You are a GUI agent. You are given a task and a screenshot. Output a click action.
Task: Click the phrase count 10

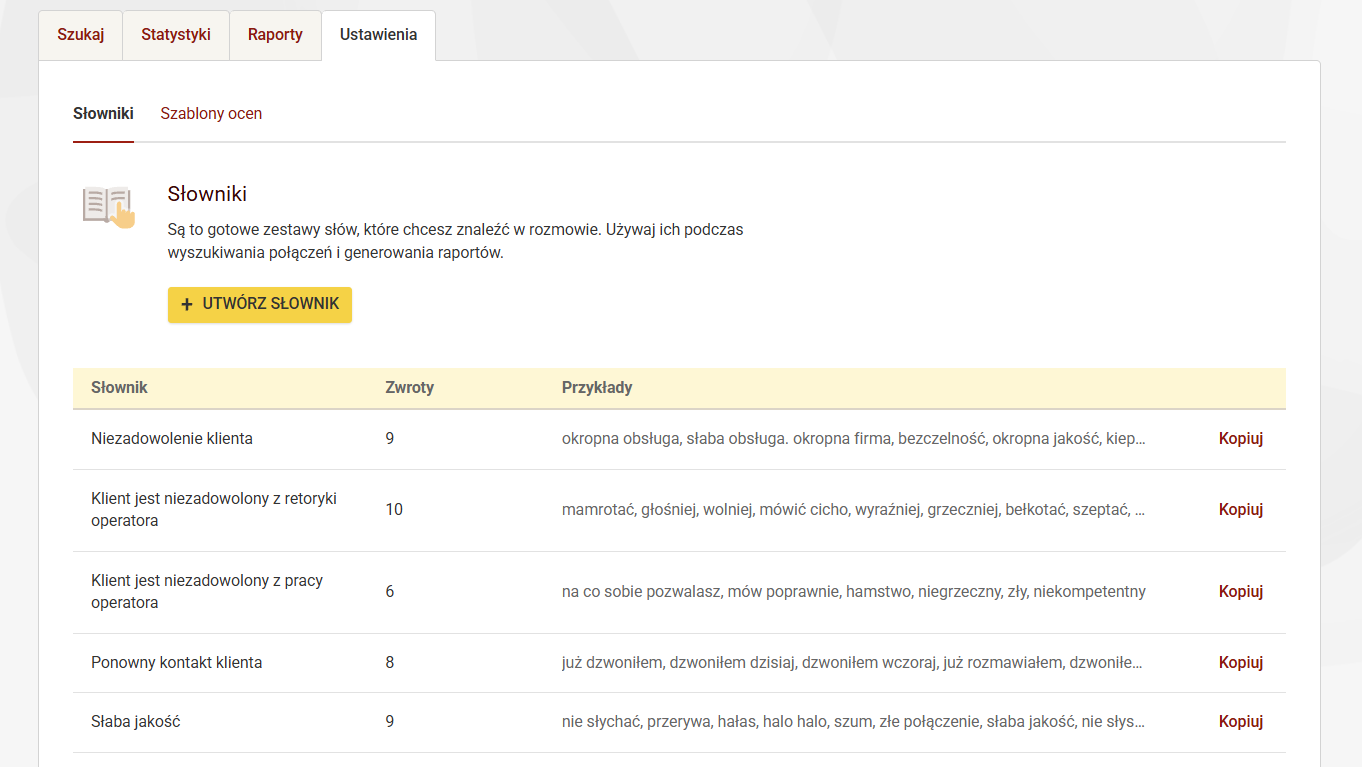(x=394, y=510)
